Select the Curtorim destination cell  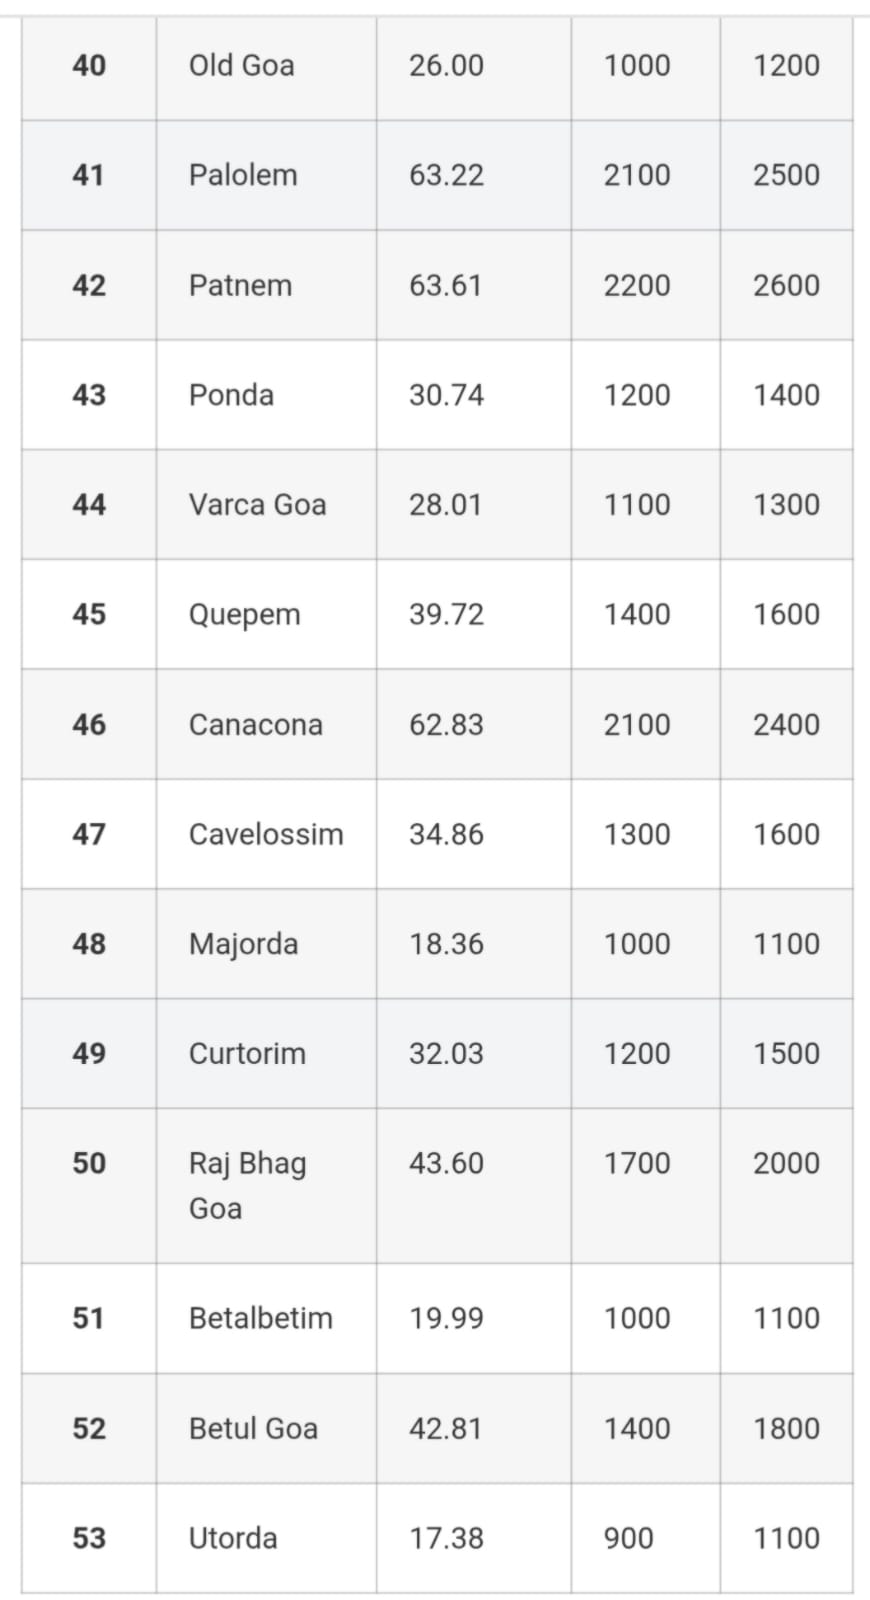click(x=247, y=1053)
